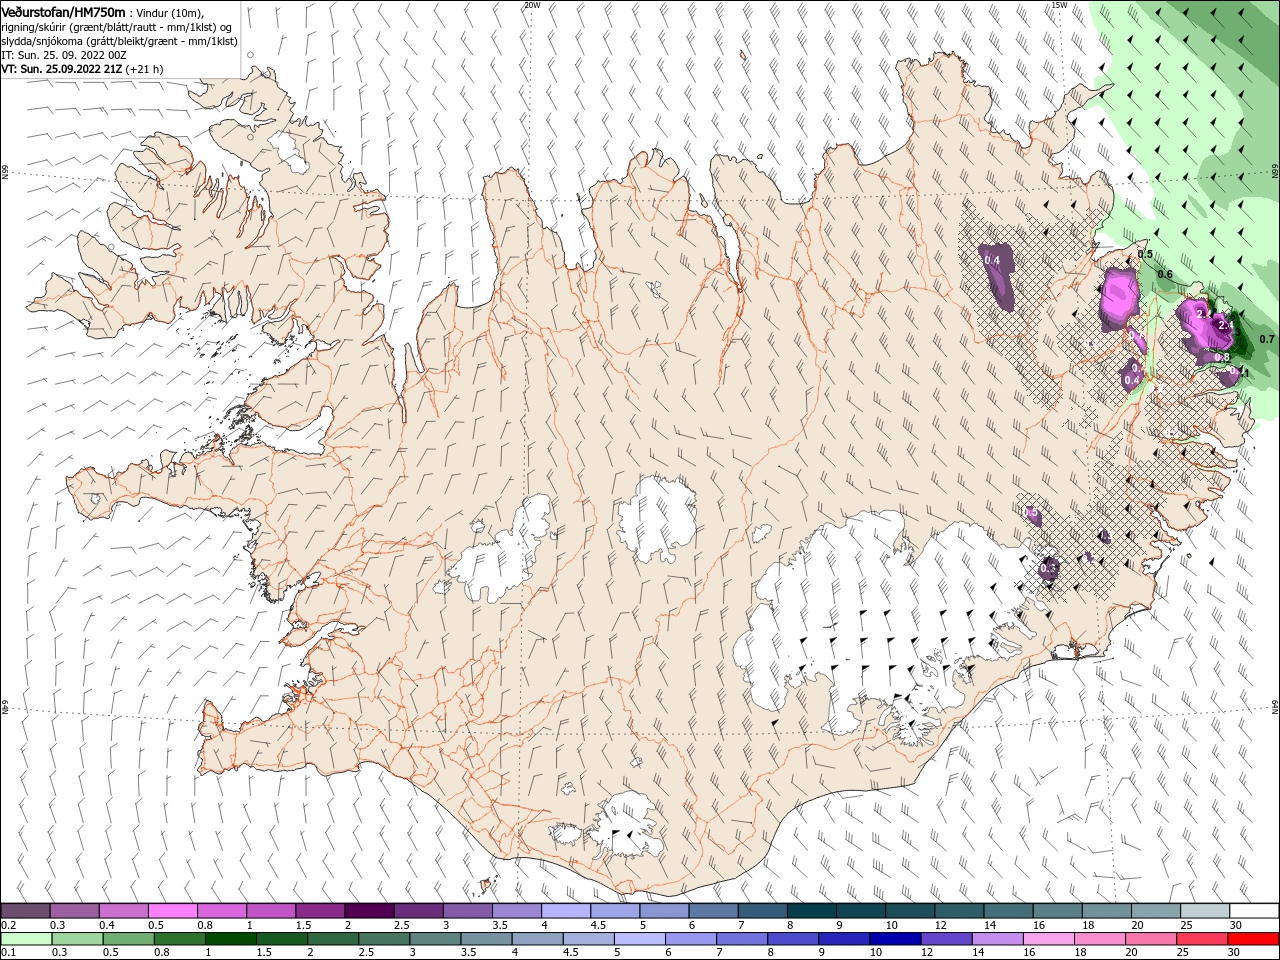
Task: Click the pale grey snow scale swatch between 25 and 30
Action: click(1204, 911)
